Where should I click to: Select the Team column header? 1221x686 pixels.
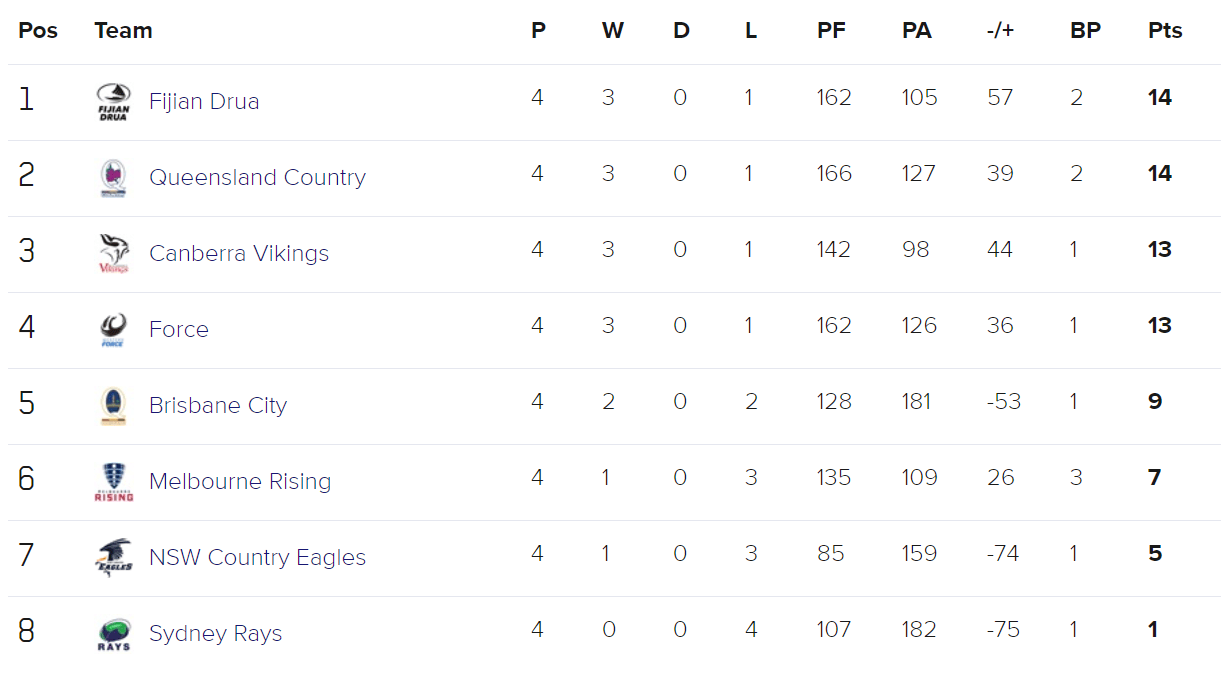123,30
